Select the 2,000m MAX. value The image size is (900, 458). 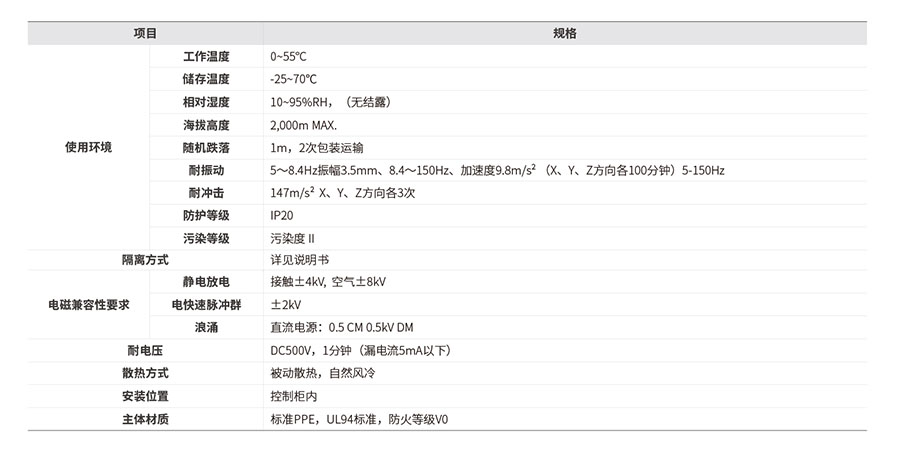point(304,125)
